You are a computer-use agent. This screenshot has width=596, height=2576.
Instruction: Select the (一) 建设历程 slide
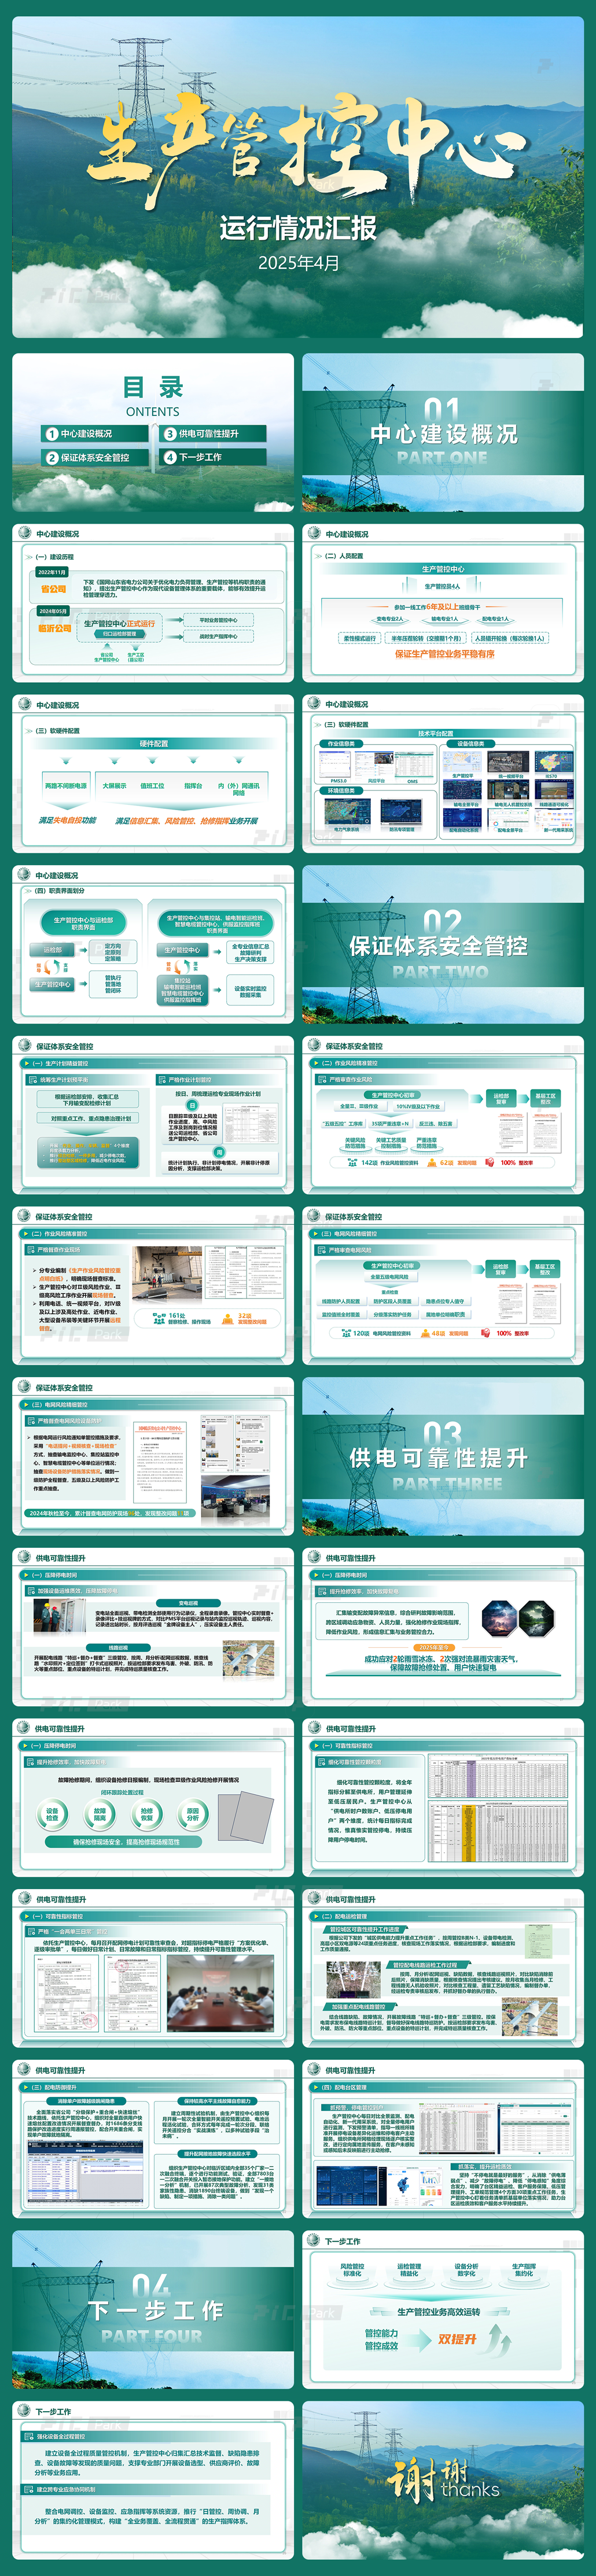pyautogui.click(x=153, y=603)
